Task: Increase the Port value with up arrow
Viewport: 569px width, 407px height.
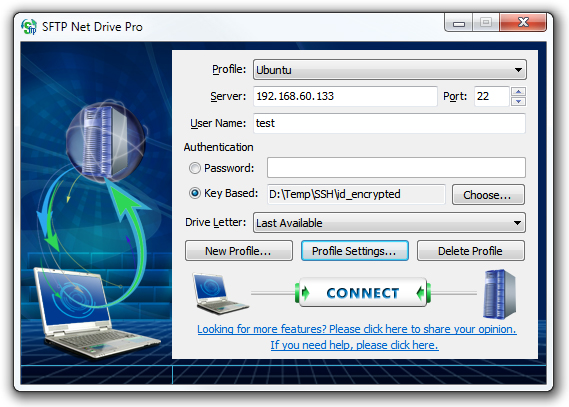Action: (x=519, y=91)
